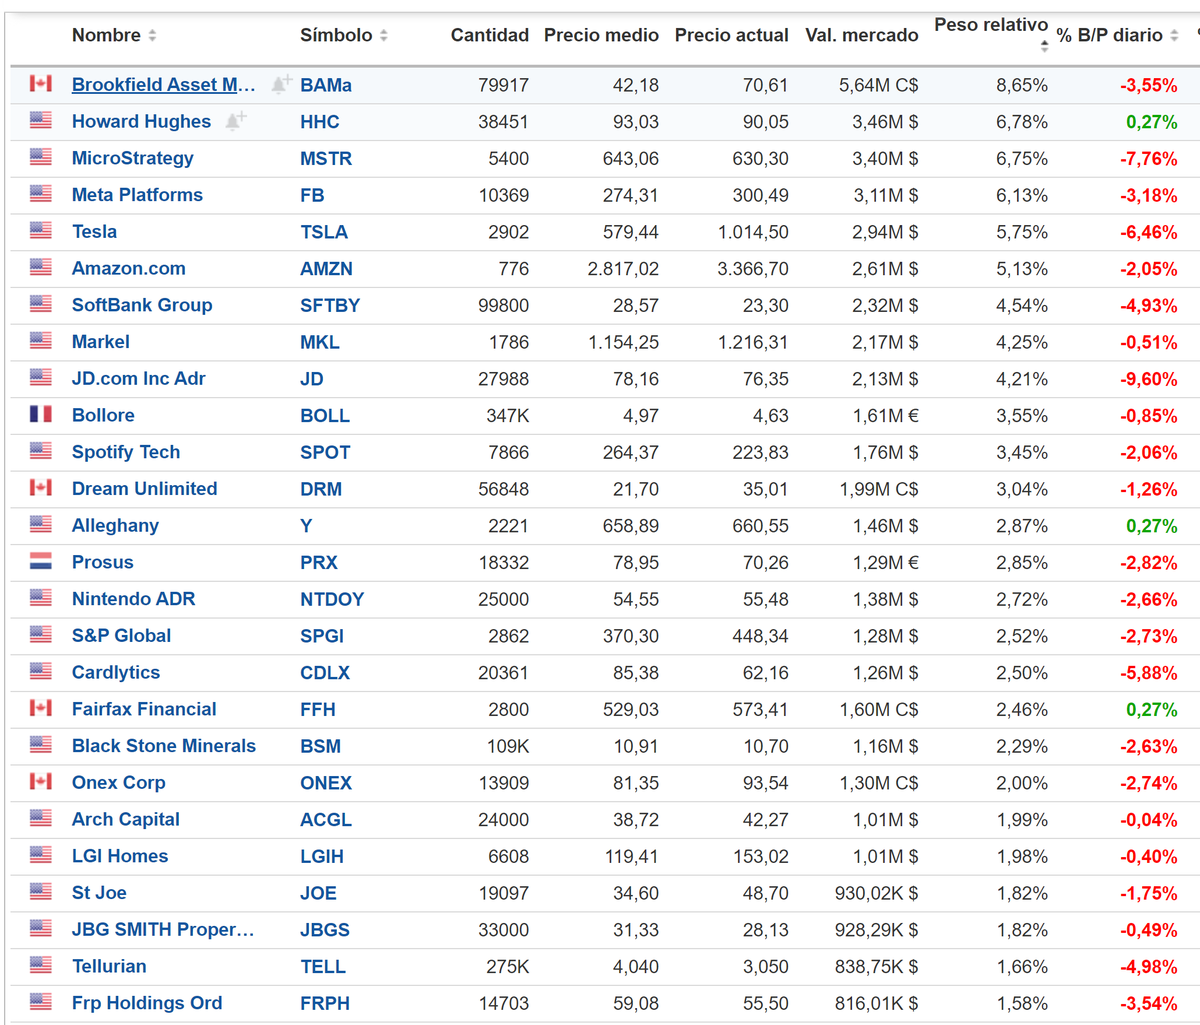1200x1025 pixels.
Task: Open the Tesla stock link
Action: pyautogui.click(x=94, y=232)
